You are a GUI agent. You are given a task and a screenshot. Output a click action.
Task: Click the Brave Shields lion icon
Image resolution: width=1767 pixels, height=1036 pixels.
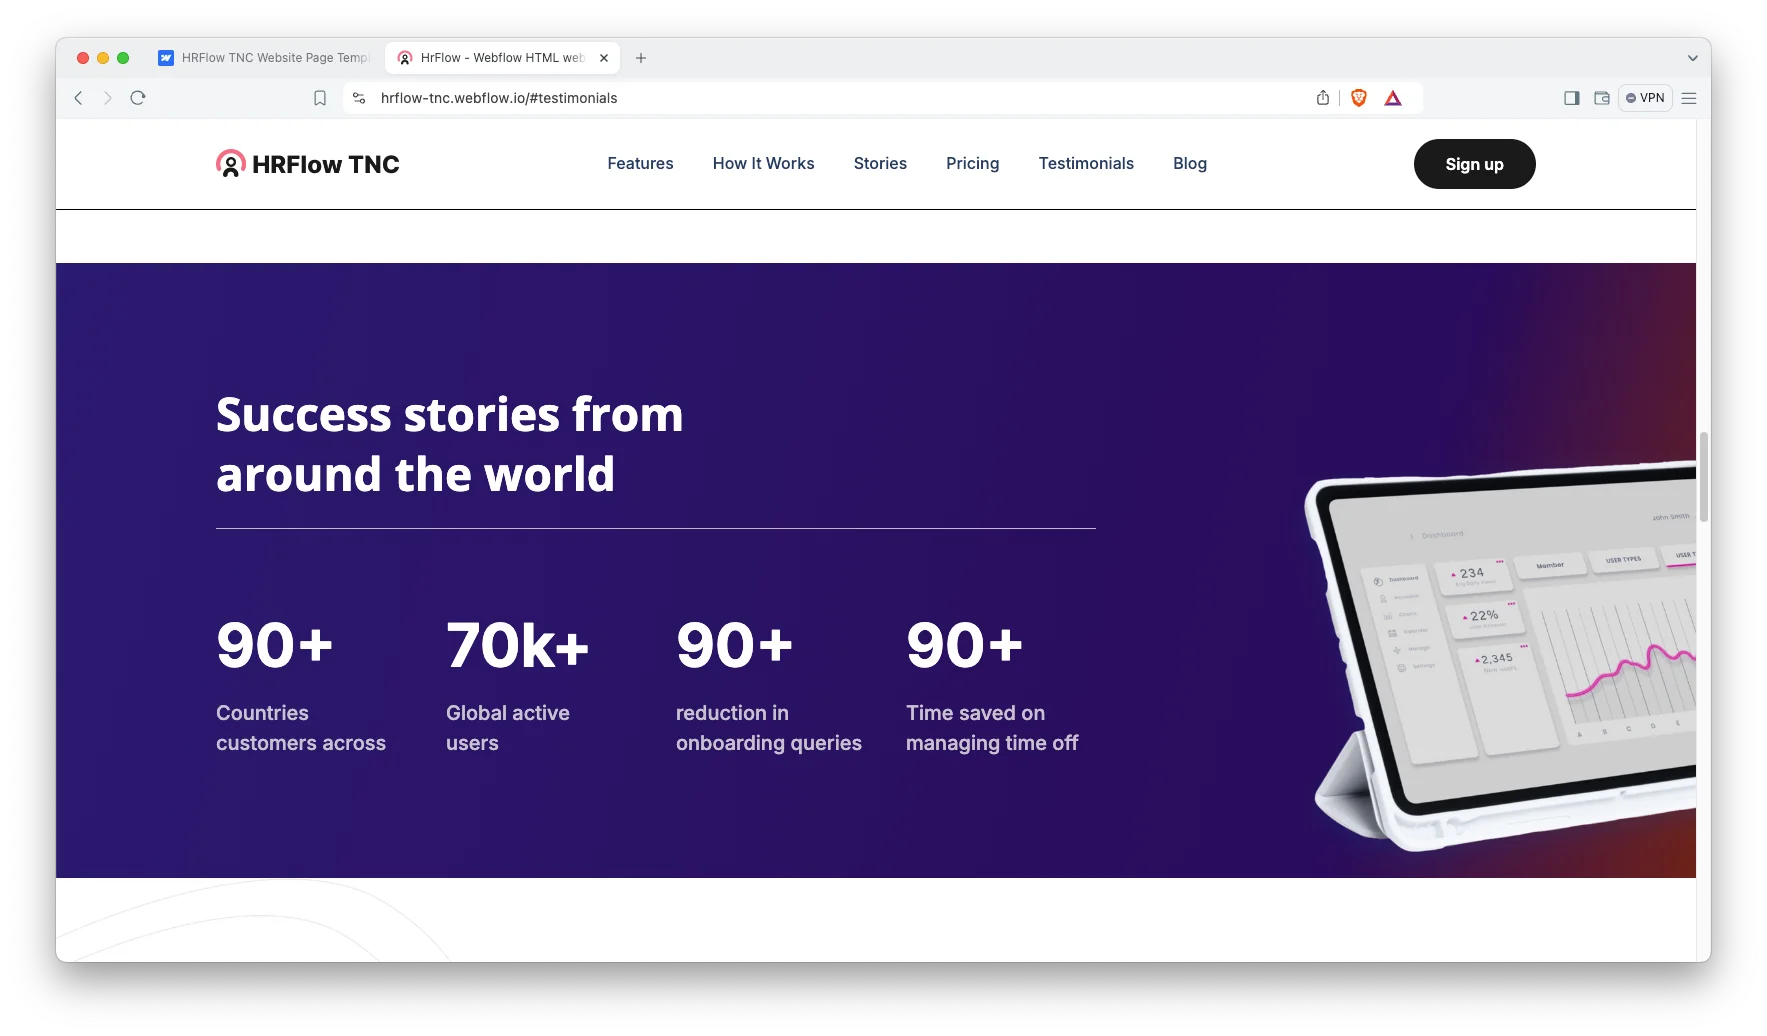pyautogui.click(x=1358, y=98)
